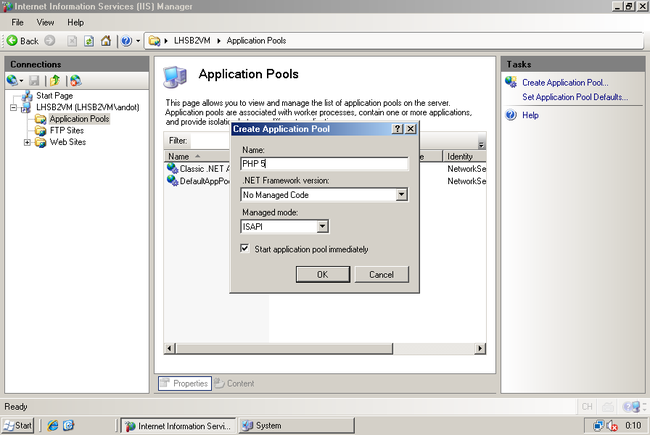The width and height of the screenshot is (650, 435).
Task: Click the IIS Manager title bar icon
Action: pos(7,6)
